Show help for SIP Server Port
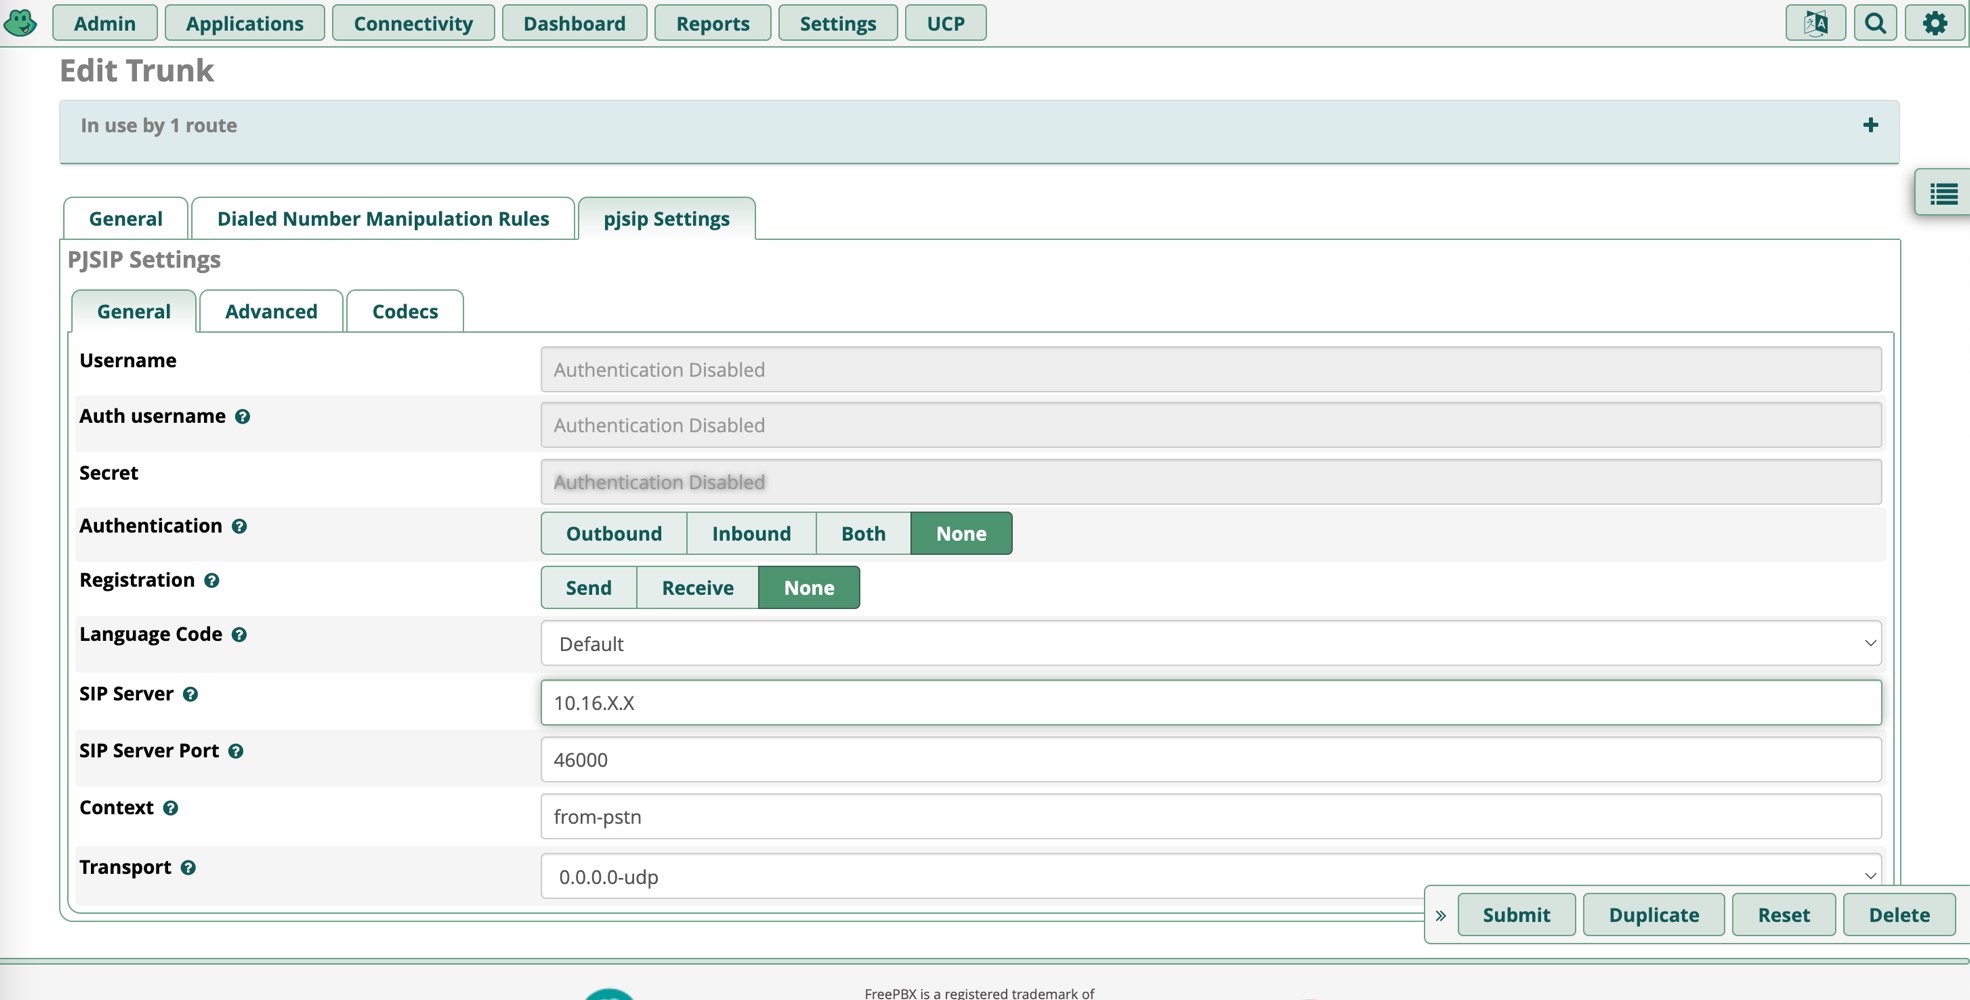Screen dimensions: 1970x1000 (236, 752)
